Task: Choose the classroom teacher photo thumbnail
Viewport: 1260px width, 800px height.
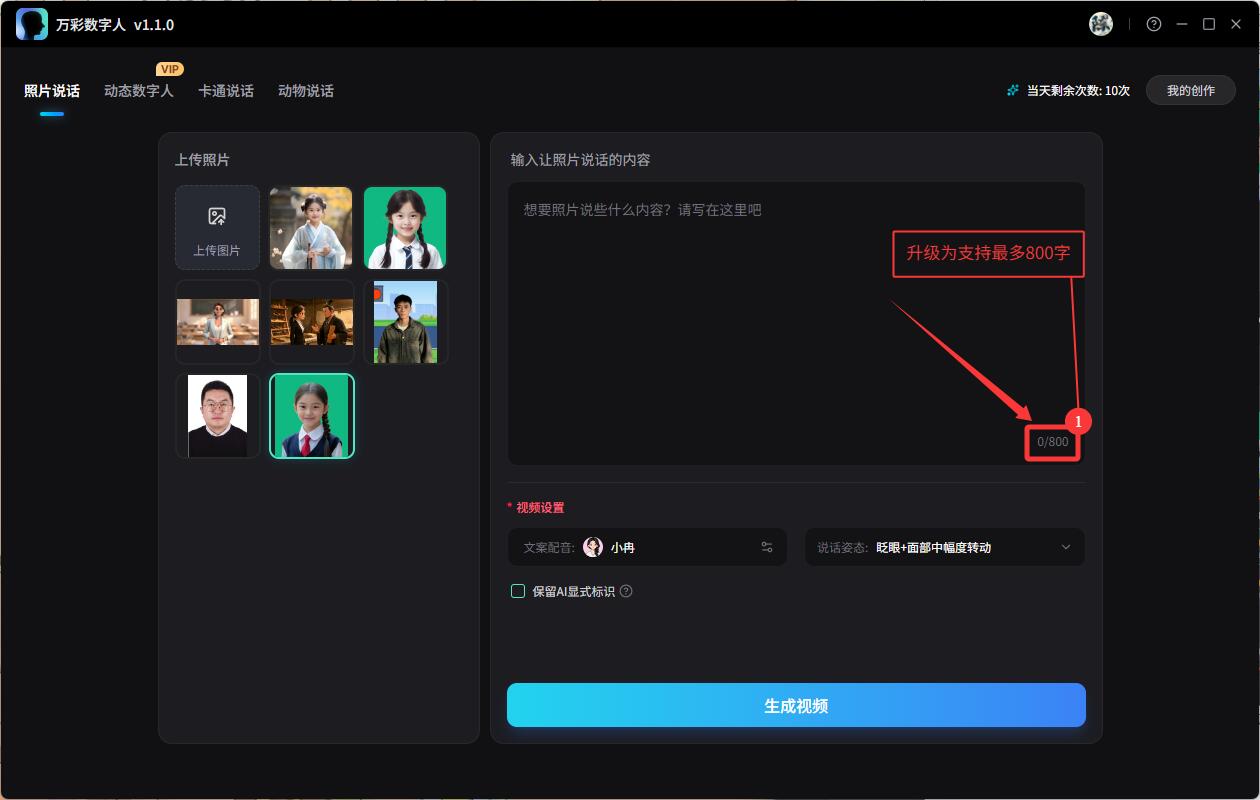Action: pyautogui.click(x=217, y=322)
